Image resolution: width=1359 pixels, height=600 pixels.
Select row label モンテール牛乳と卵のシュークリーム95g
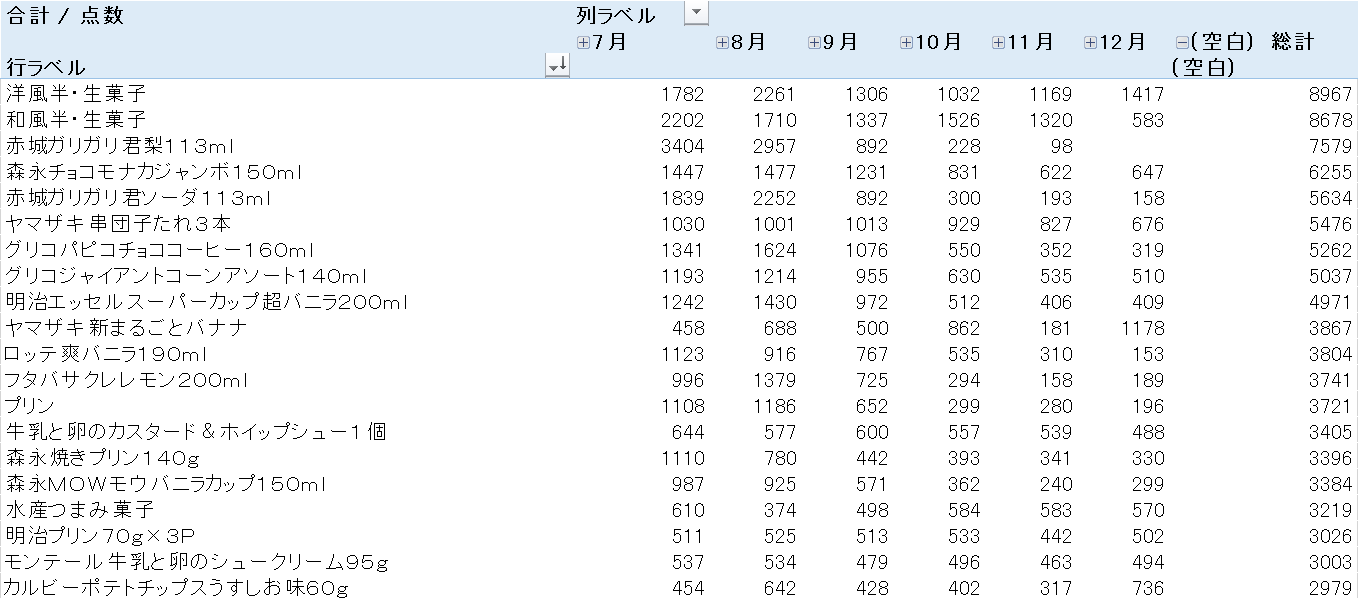(x=197, y=562)
